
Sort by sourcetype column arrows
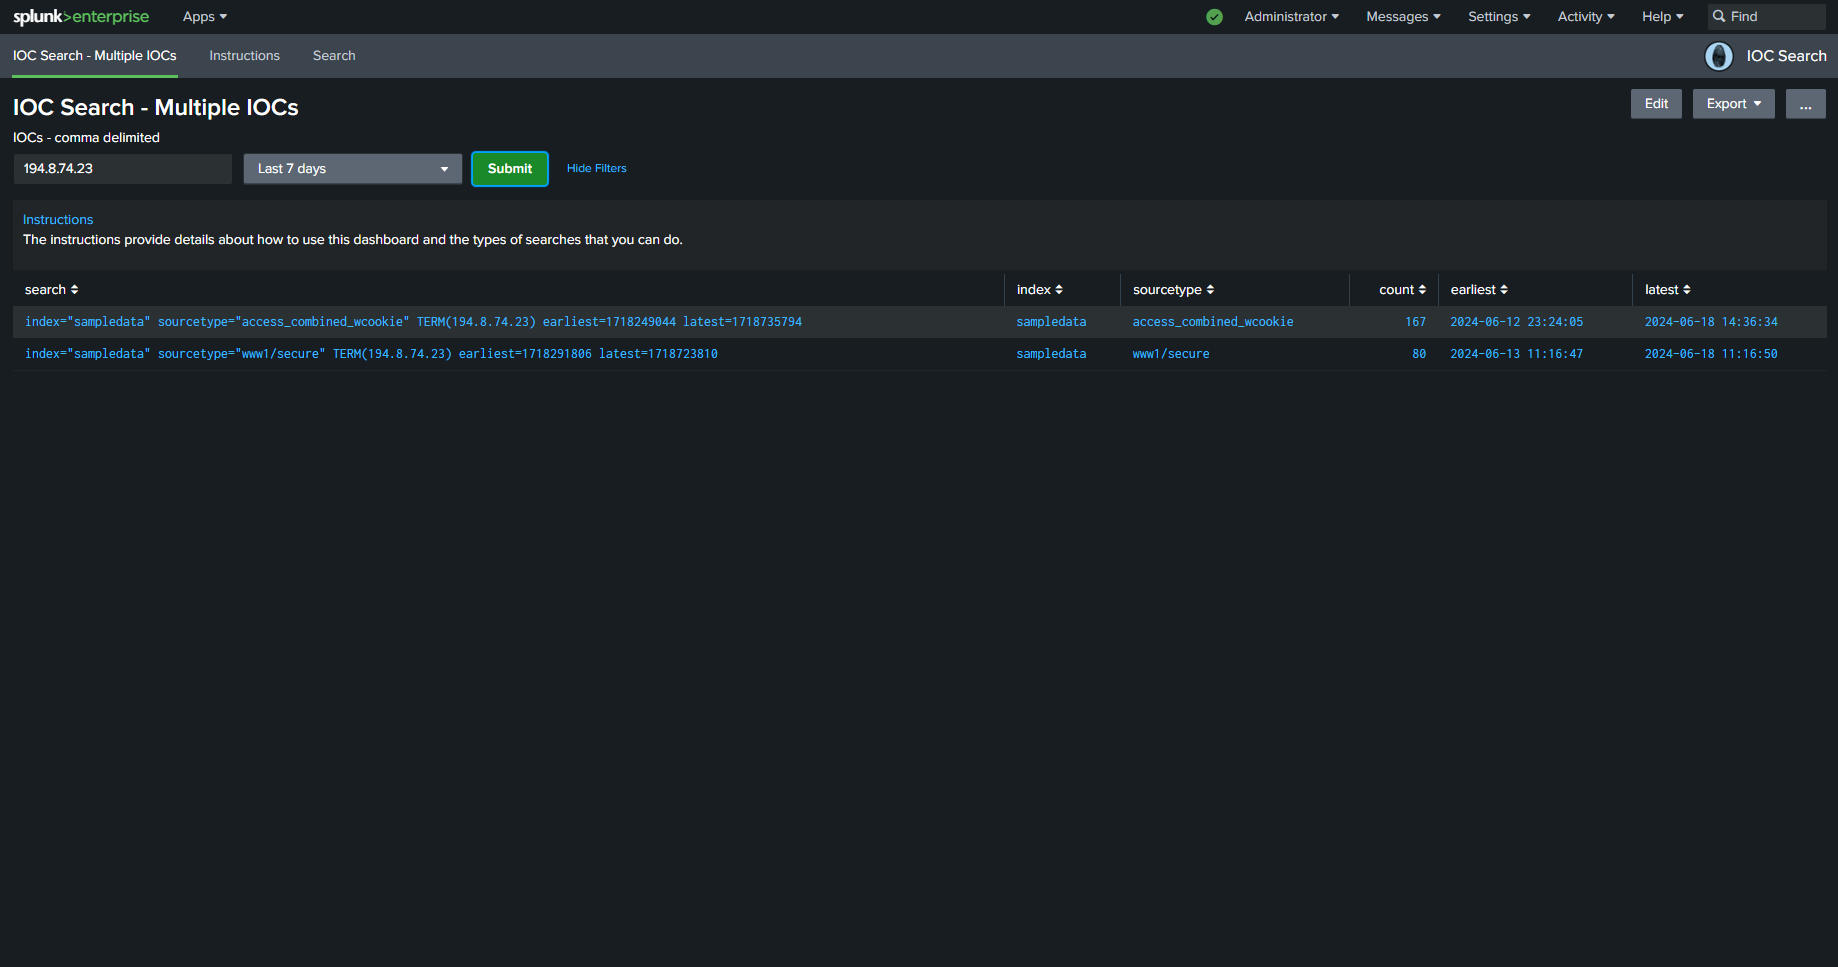coord(1210,290)
